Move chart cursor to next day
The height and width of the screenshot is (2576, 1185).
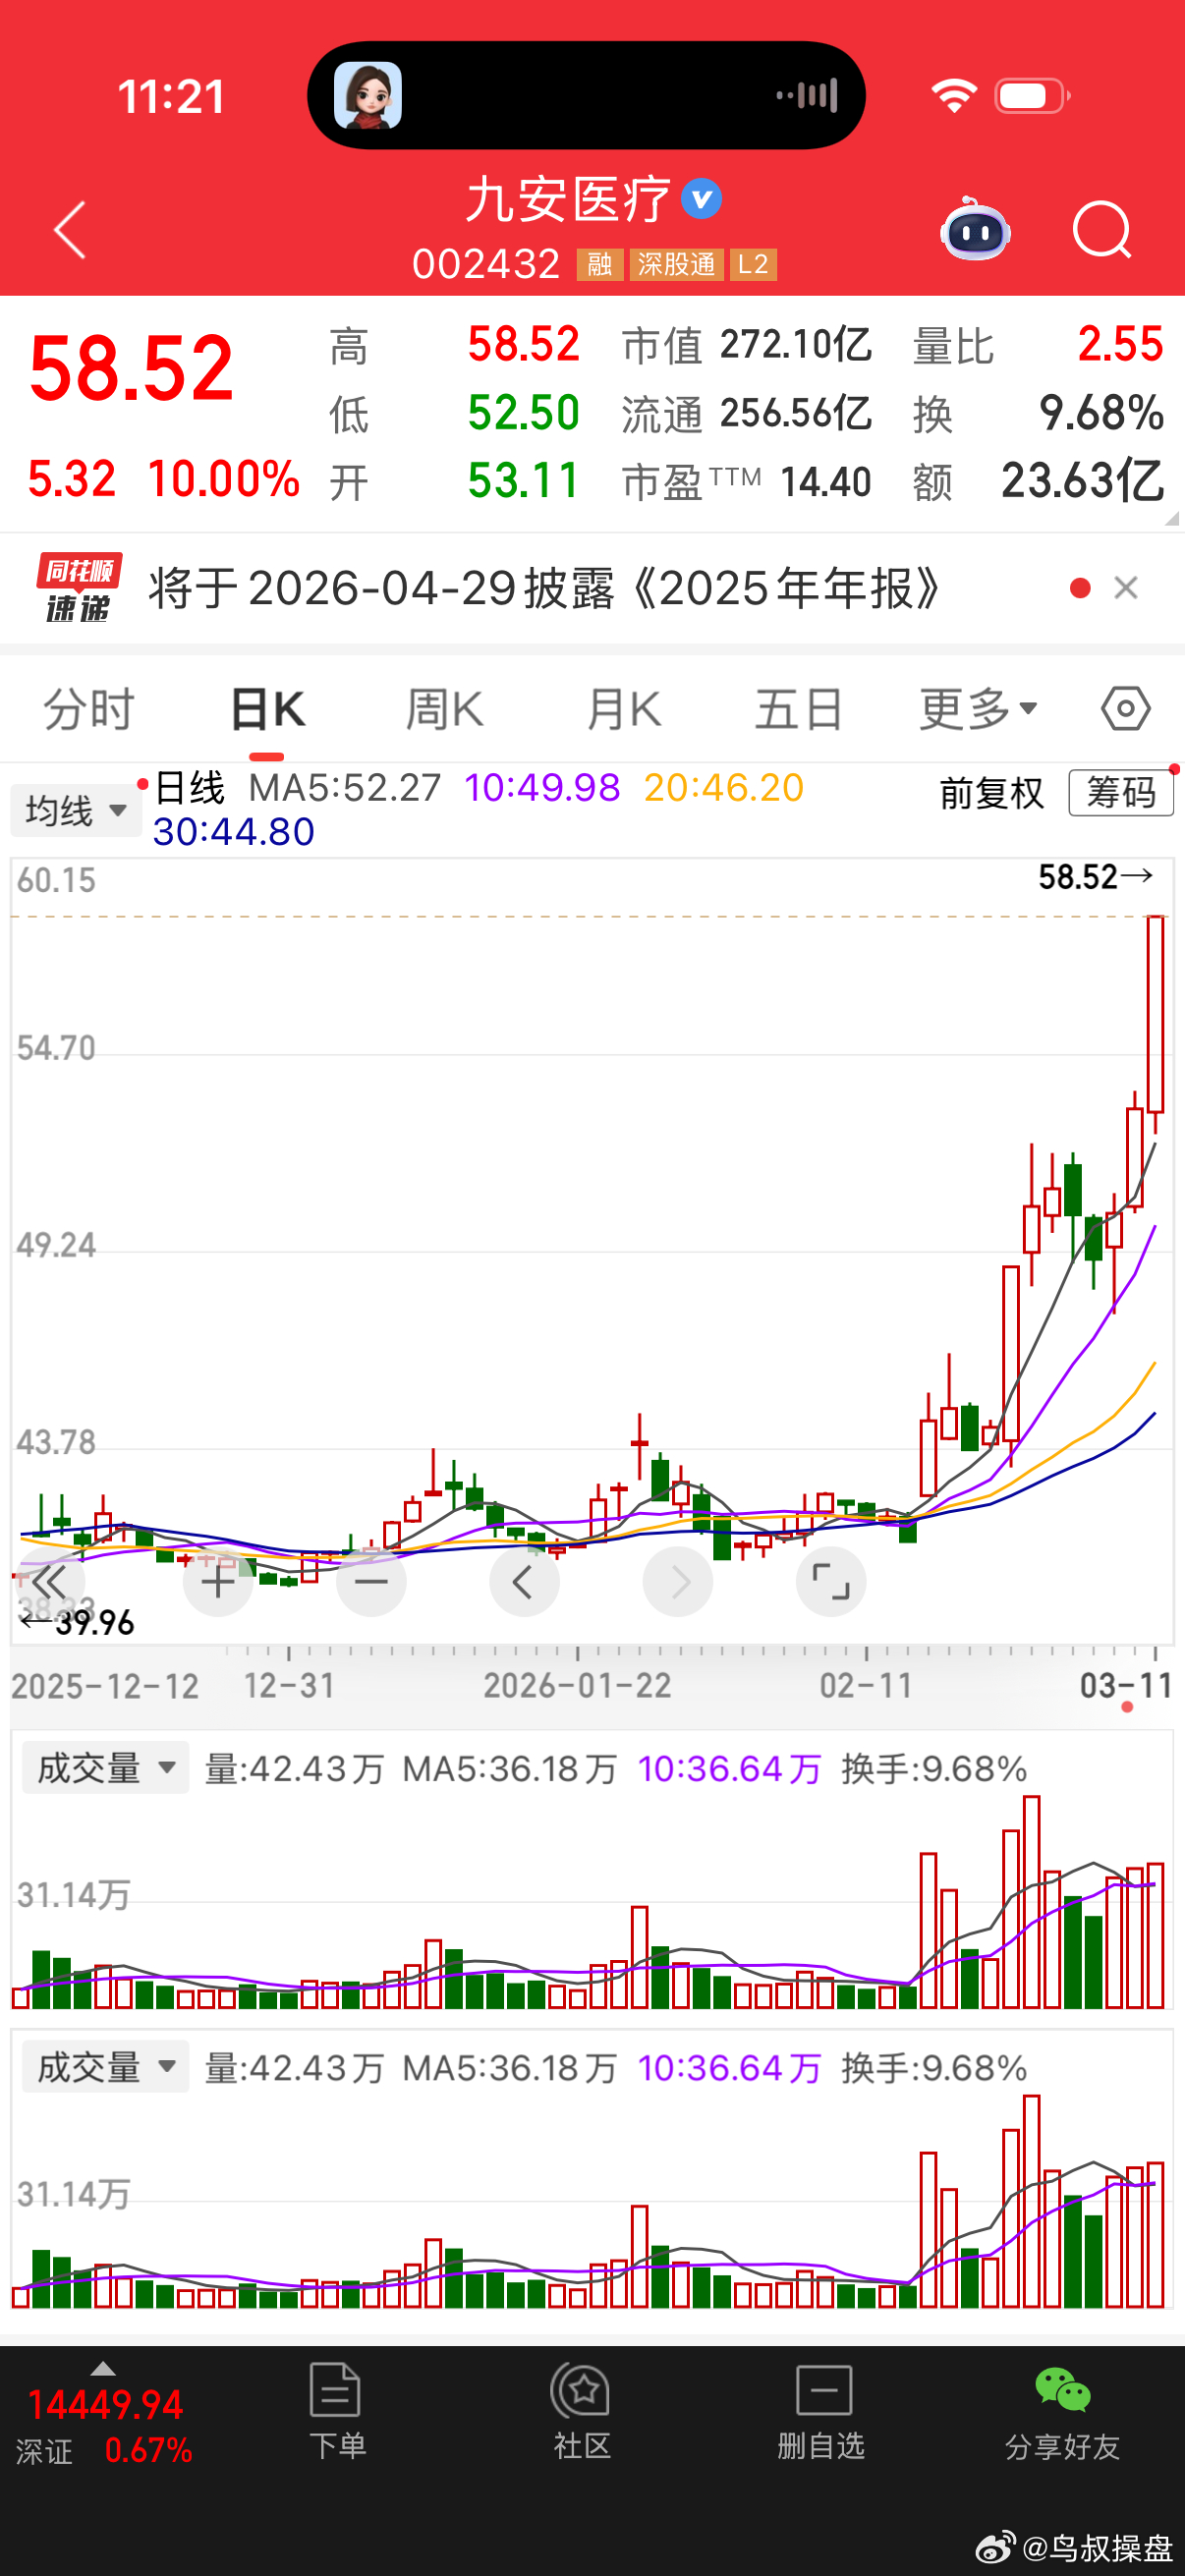click(678, 1581)
